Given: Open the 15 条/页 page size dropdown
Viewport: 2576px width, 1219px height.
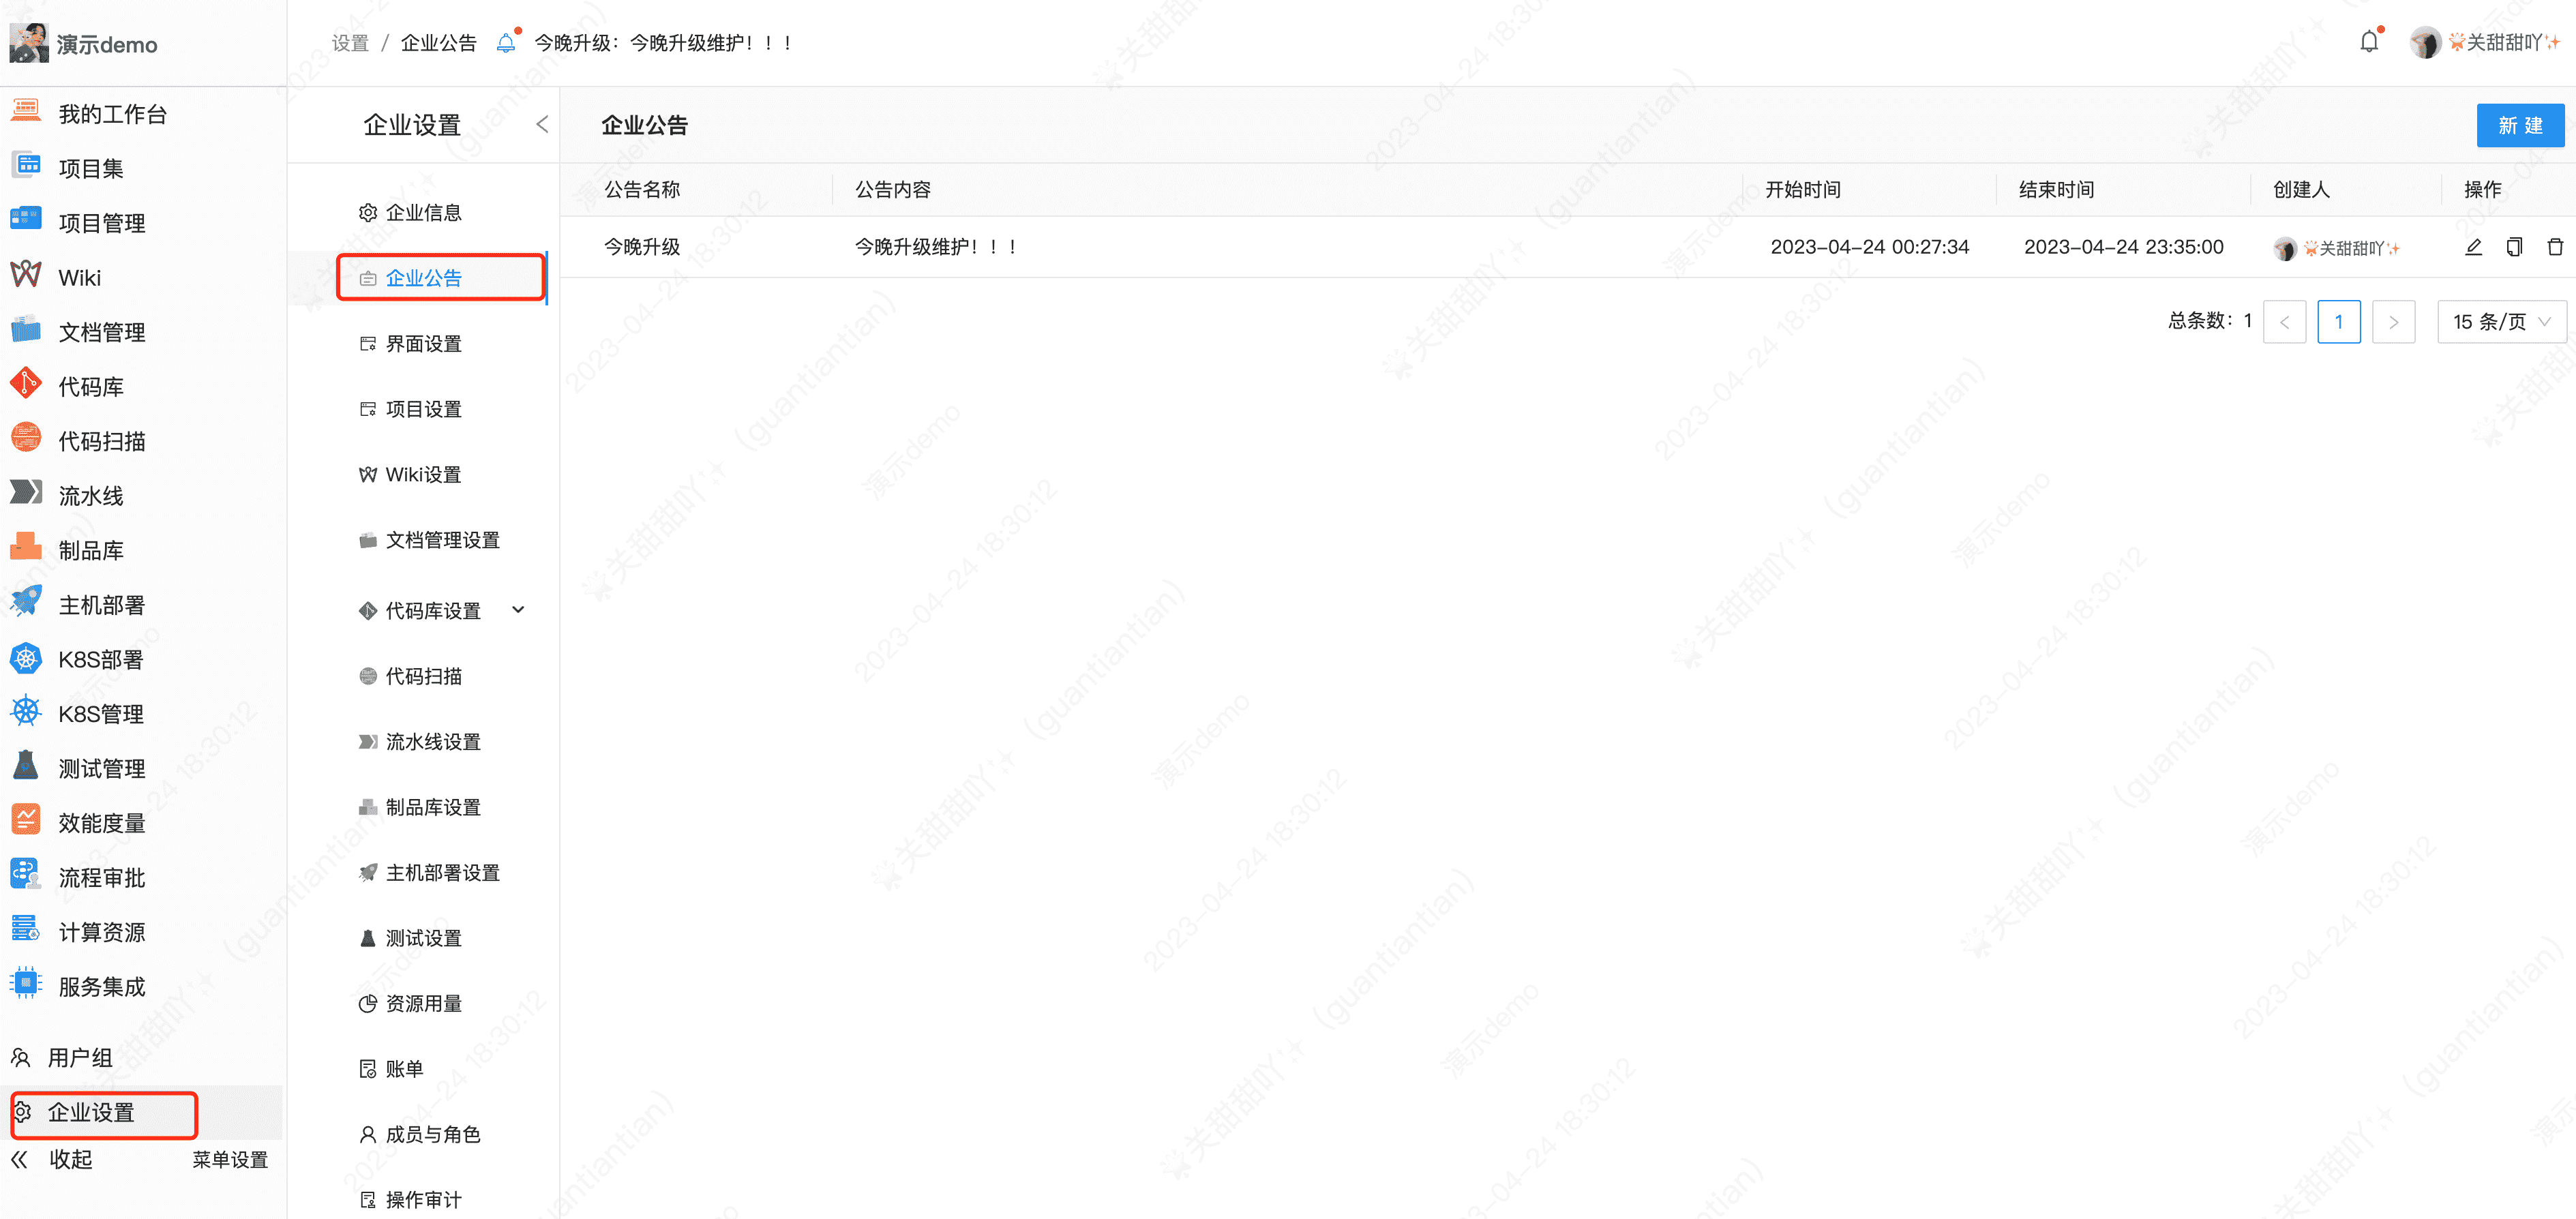Looking at the screenshot, I should point(2501,321).
